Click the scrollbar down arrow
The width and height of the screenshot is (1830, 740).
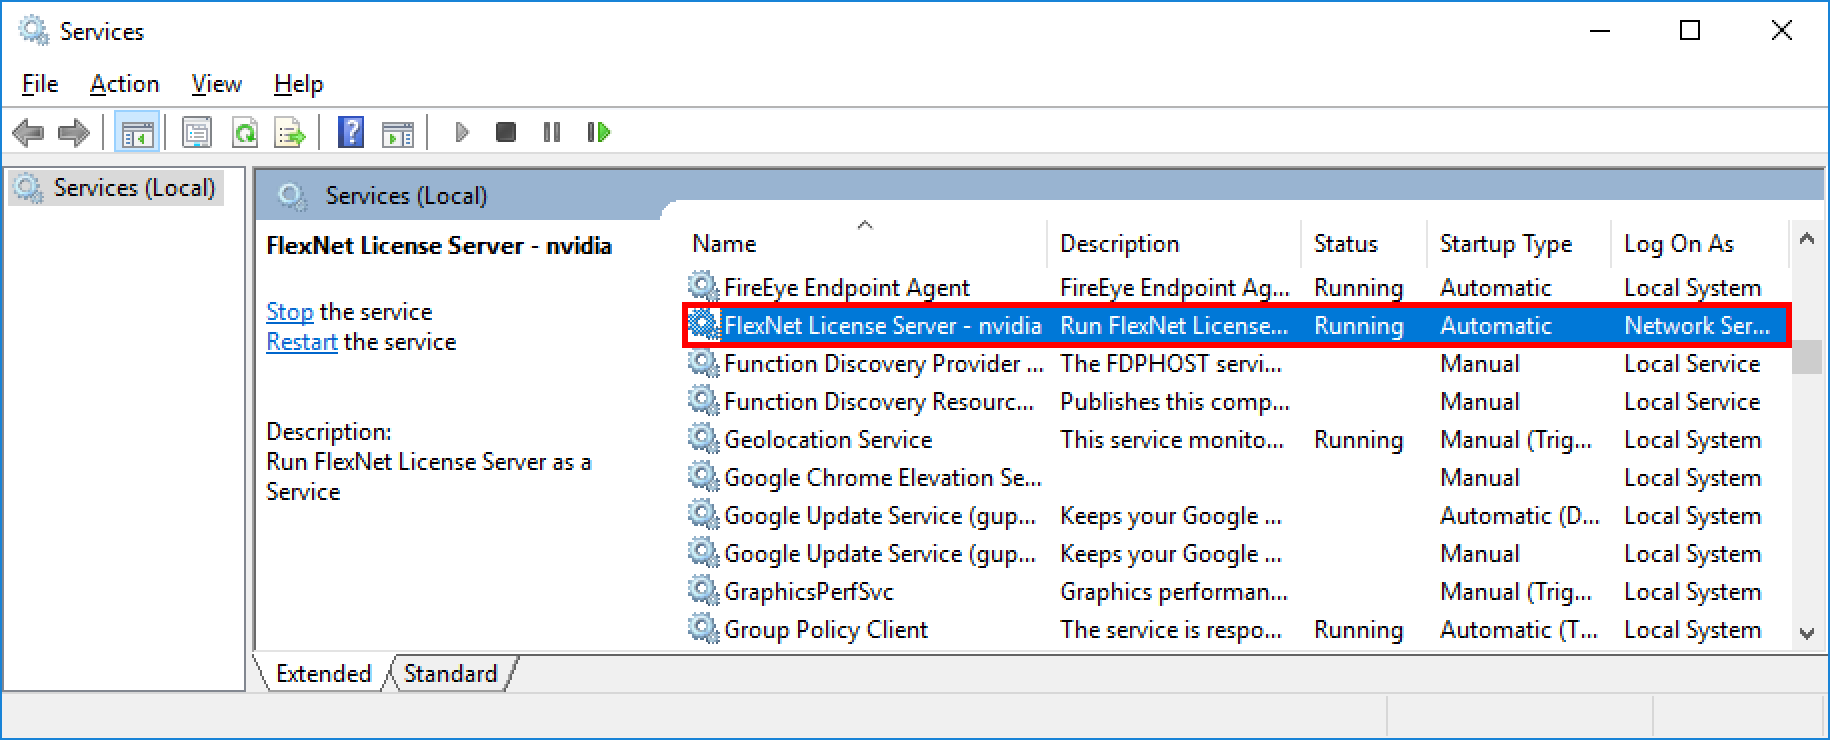[x=1806, y=633]
